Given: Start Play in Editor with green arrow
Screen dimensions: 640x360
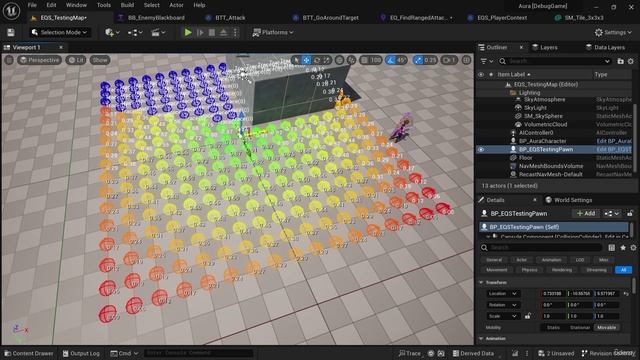Looking at the screenshot, I should pos(188,32).
